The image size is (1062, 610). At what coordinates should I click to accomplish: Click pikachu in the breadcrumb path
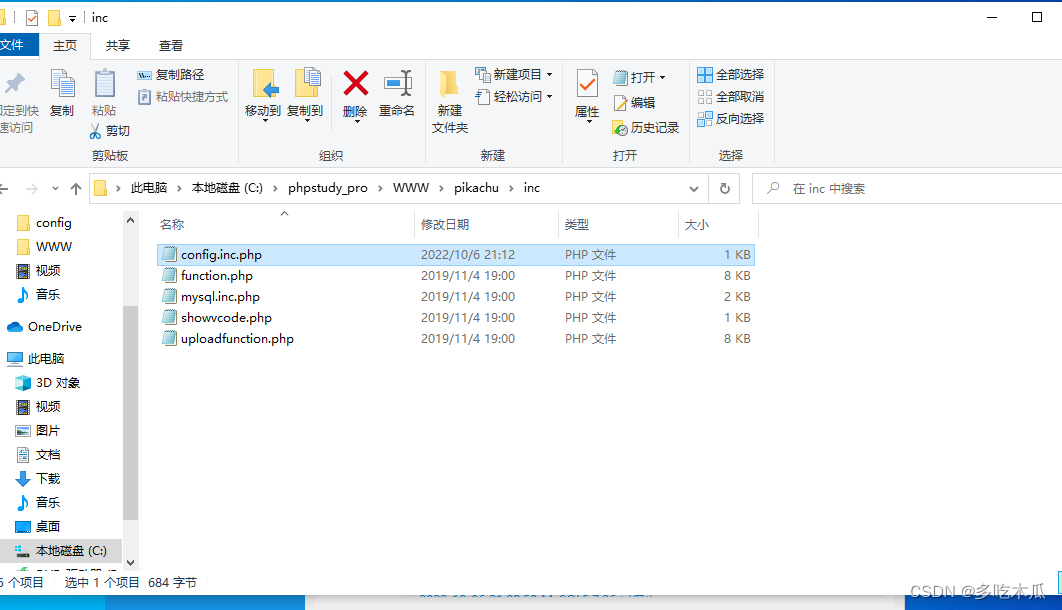[x=477, y=188]
